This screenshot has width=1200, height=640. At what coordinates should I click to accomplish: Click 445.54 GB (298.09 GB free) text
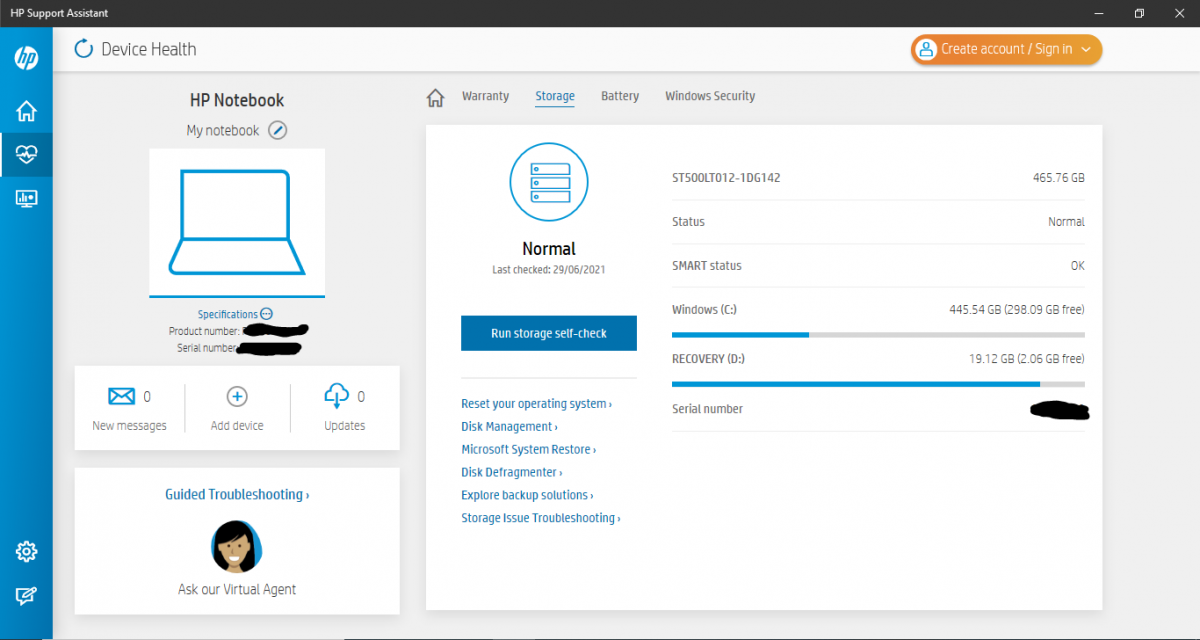coord(1017,310)
